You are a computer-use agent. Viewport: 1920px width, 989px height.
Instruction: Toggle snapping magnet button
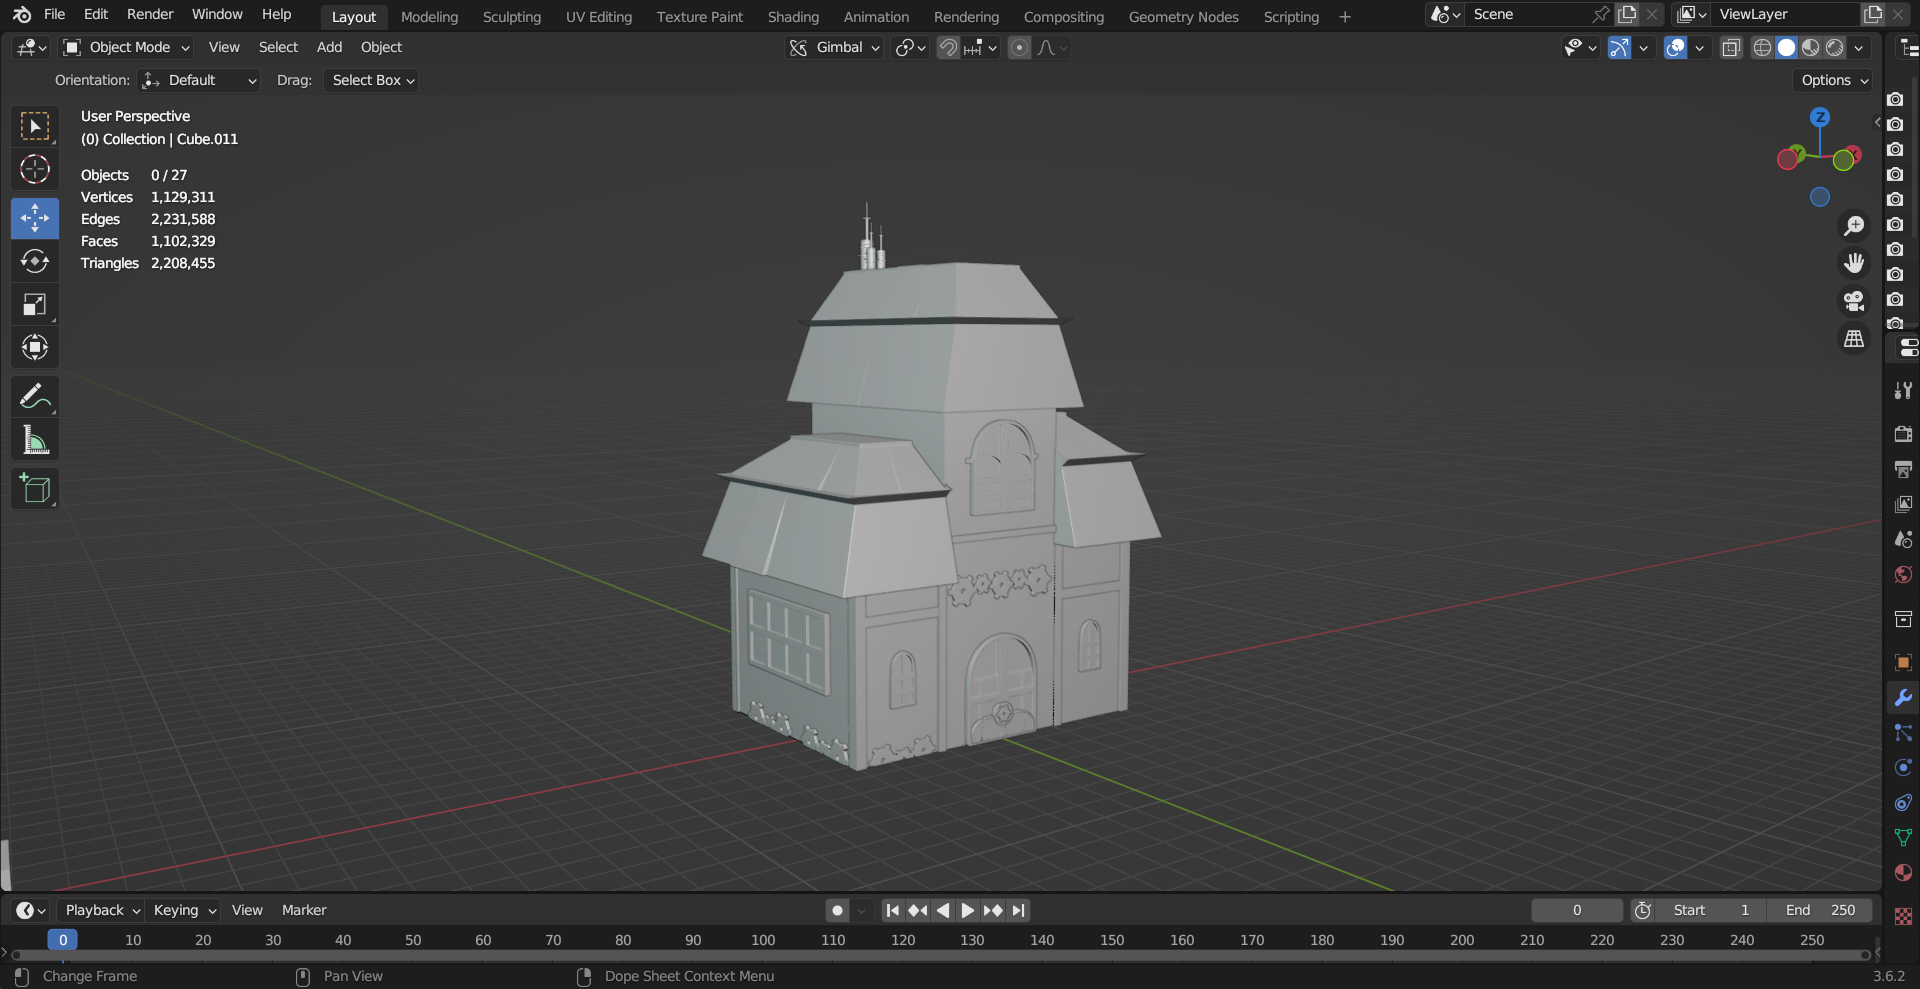pyautogui.click(x=948, y=48)
